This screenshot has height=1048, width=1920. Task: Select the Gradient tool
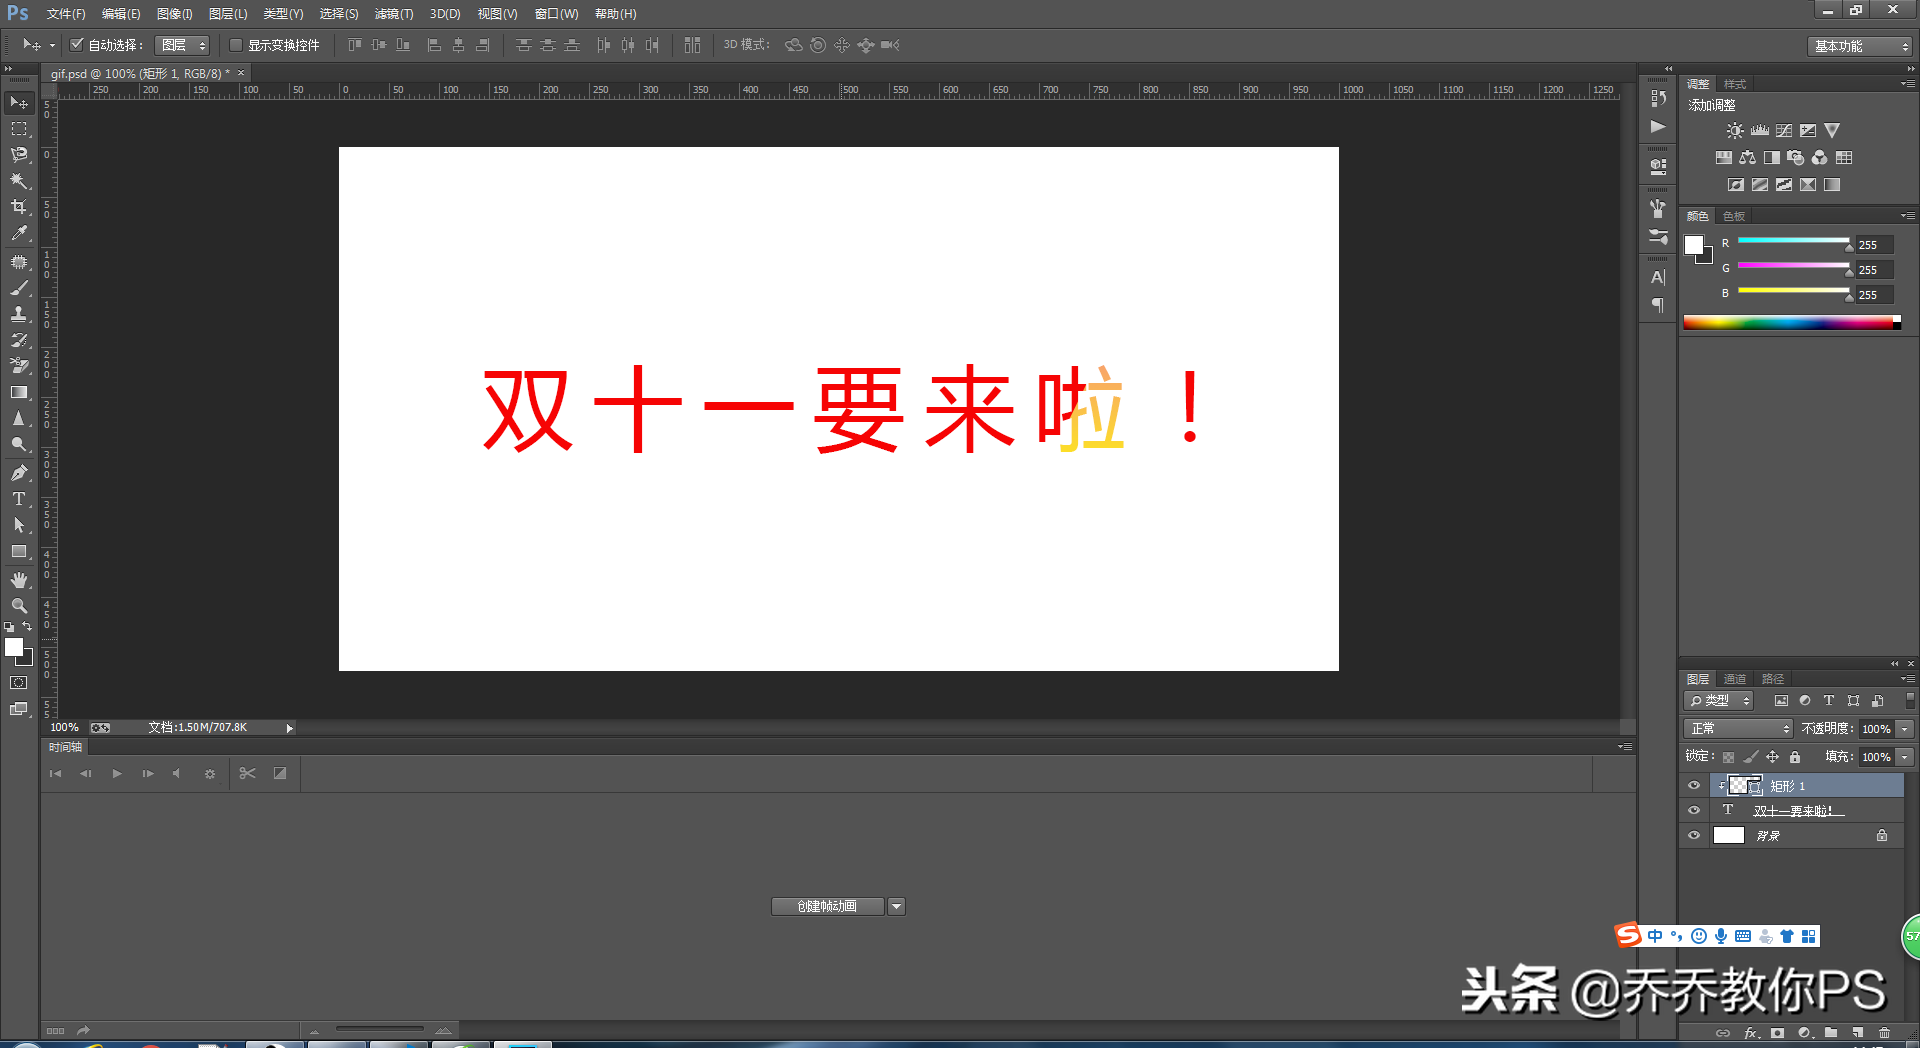19,392
